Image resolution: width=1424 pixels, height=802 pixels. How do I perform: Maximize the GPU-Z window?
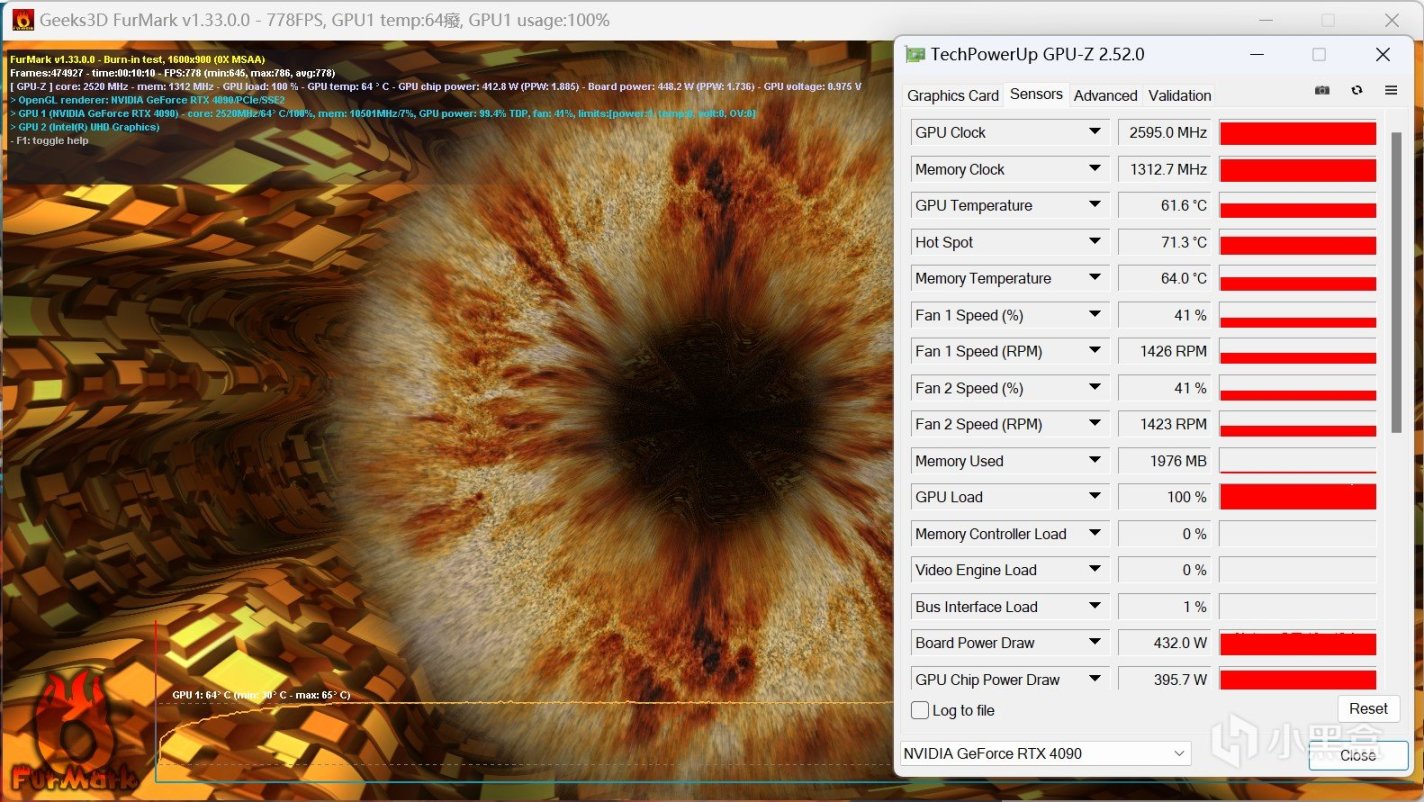pyautogui.click(x=1319, y=54)
